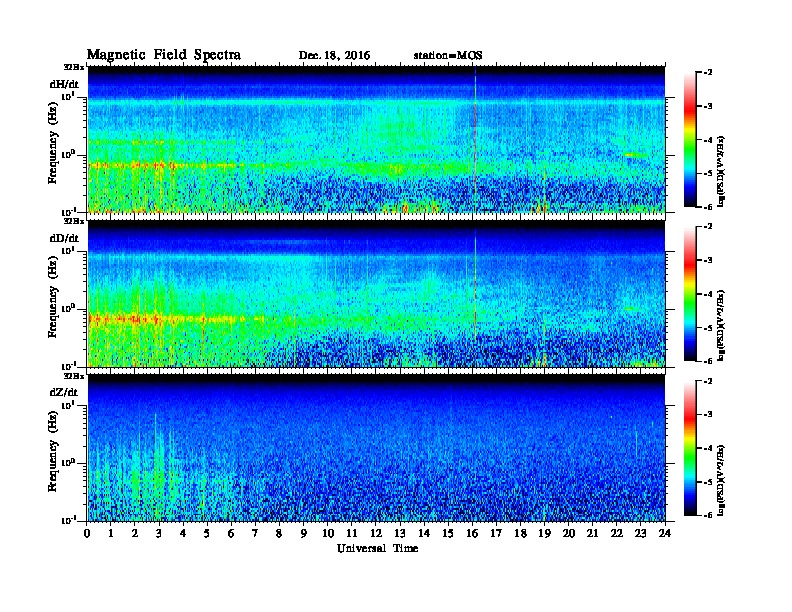This screenshot has height=612, width=792.
Task: Click the dZ/dt spectrogram color bar
Action: tap(690, 448)
